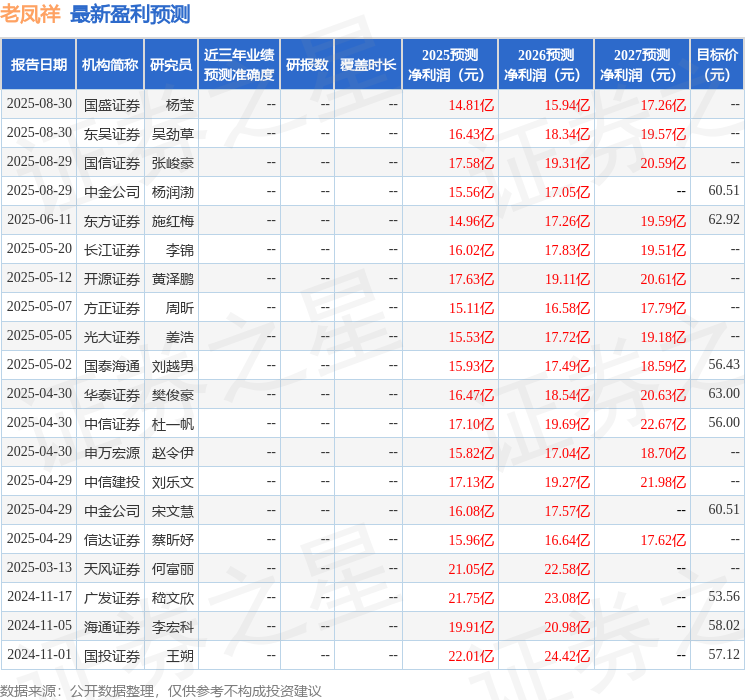Select 国泰海通 institution cell
The height and width of the screenshot is (700, 745).
pos(112,366)
